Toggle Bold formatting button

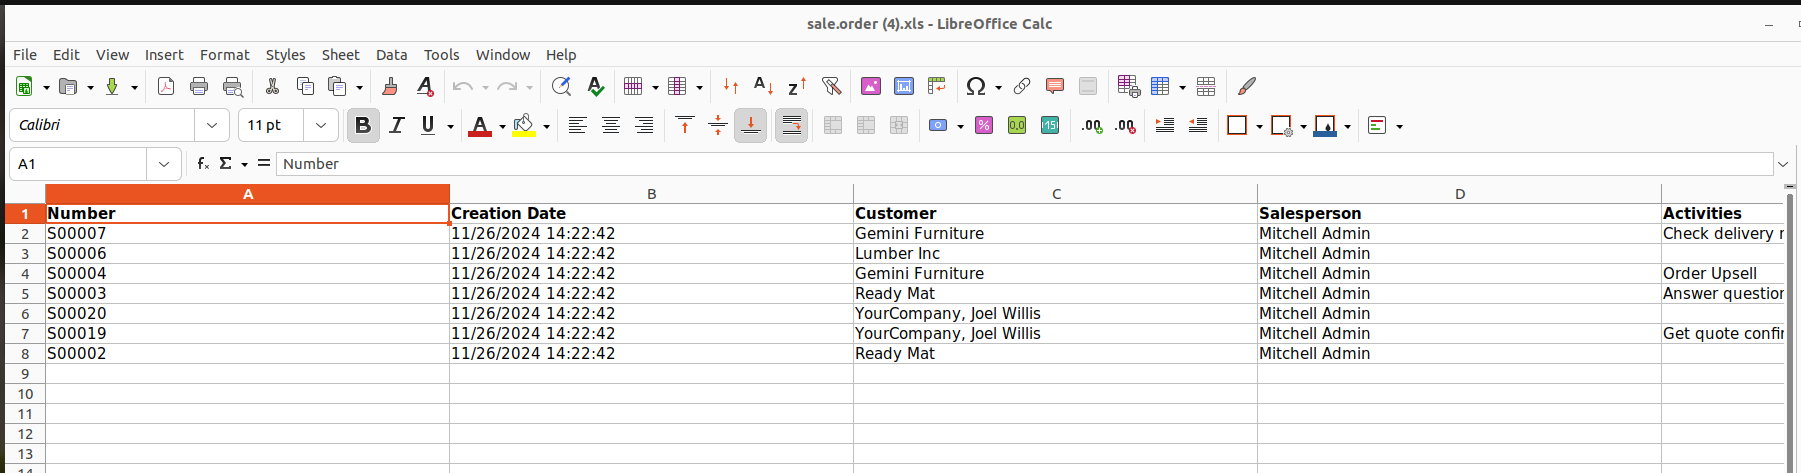(x=363, y=125)
